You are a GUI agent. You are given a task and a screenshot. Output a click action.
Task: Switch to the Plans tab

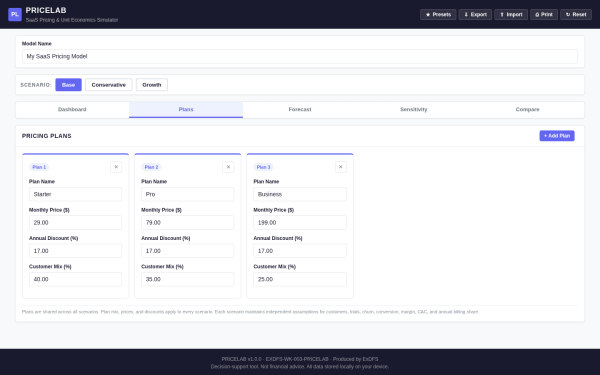pyautogui.click(x=186, y=109)
